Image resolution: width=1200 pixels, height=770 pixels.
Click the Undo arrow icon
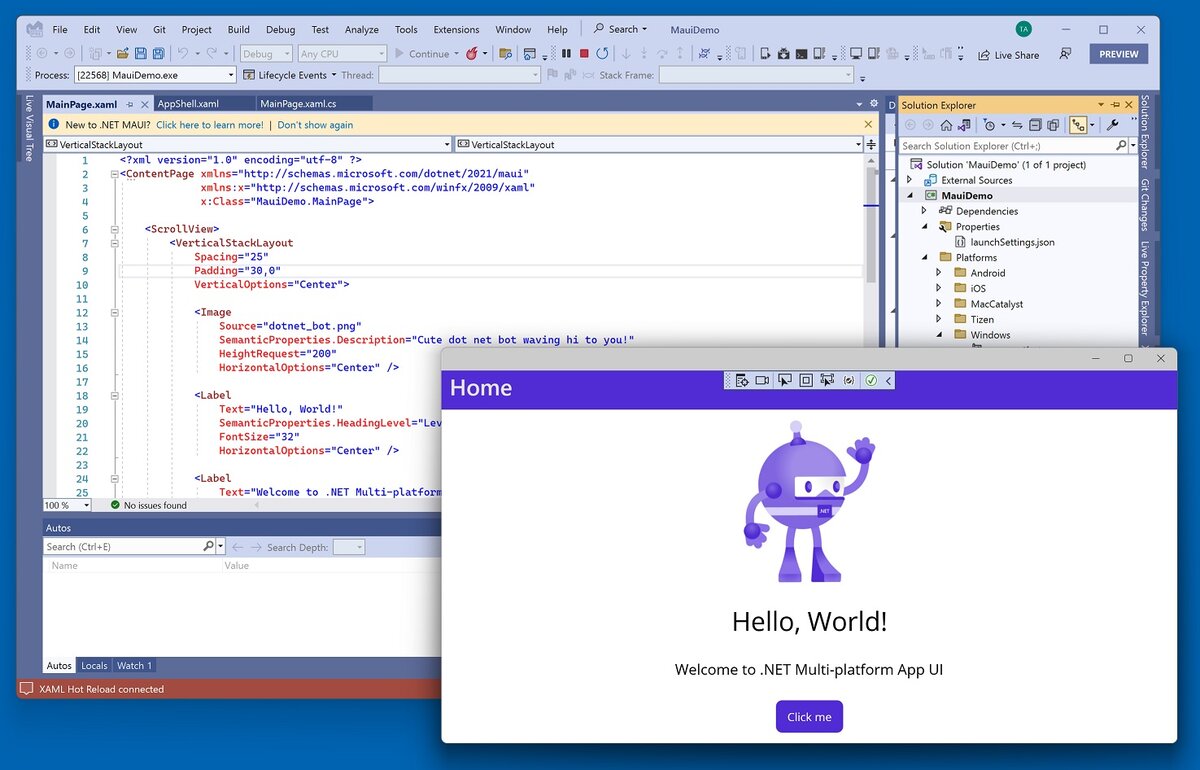click(183, 54)
